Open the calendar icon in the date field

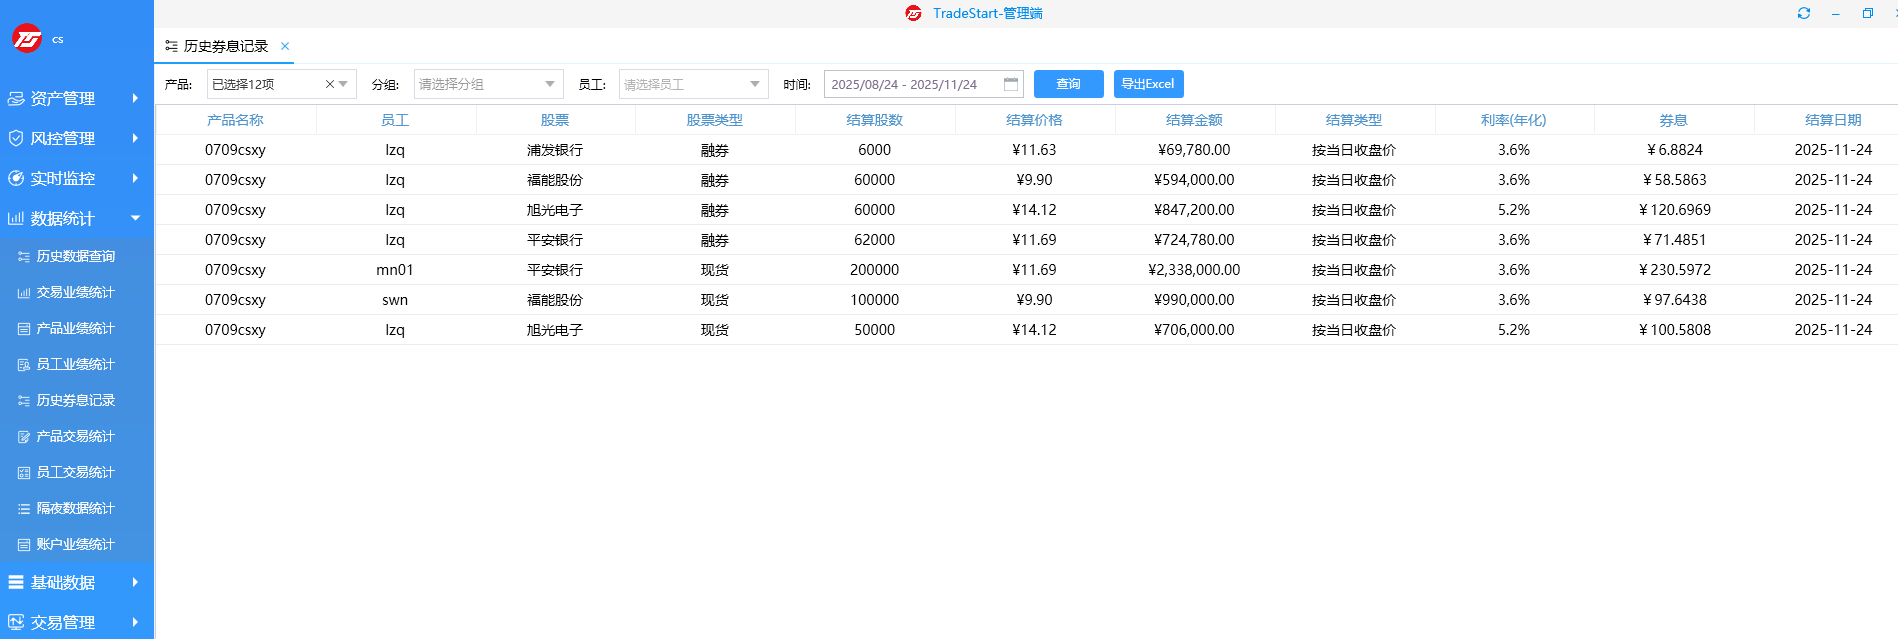tap(1011, 84)
